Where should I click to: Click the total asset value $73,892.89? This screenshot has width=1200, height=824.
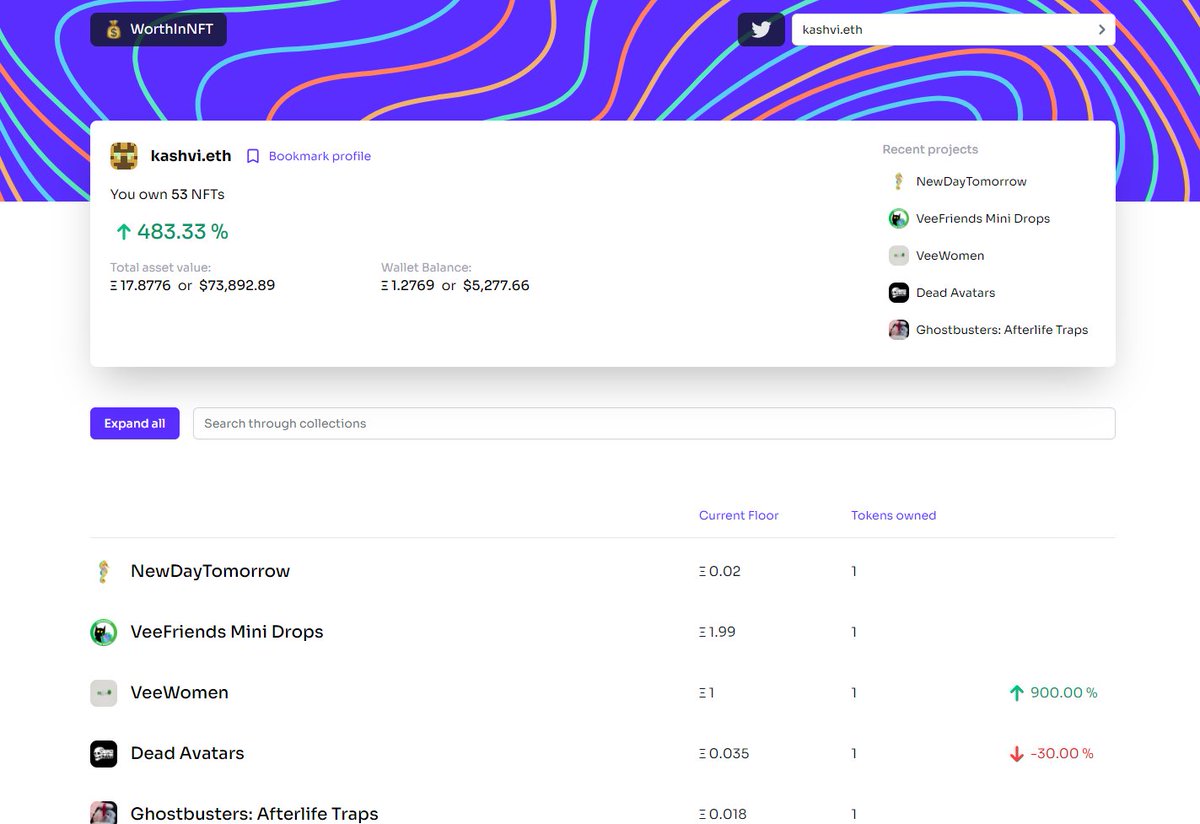click(237, 286)
